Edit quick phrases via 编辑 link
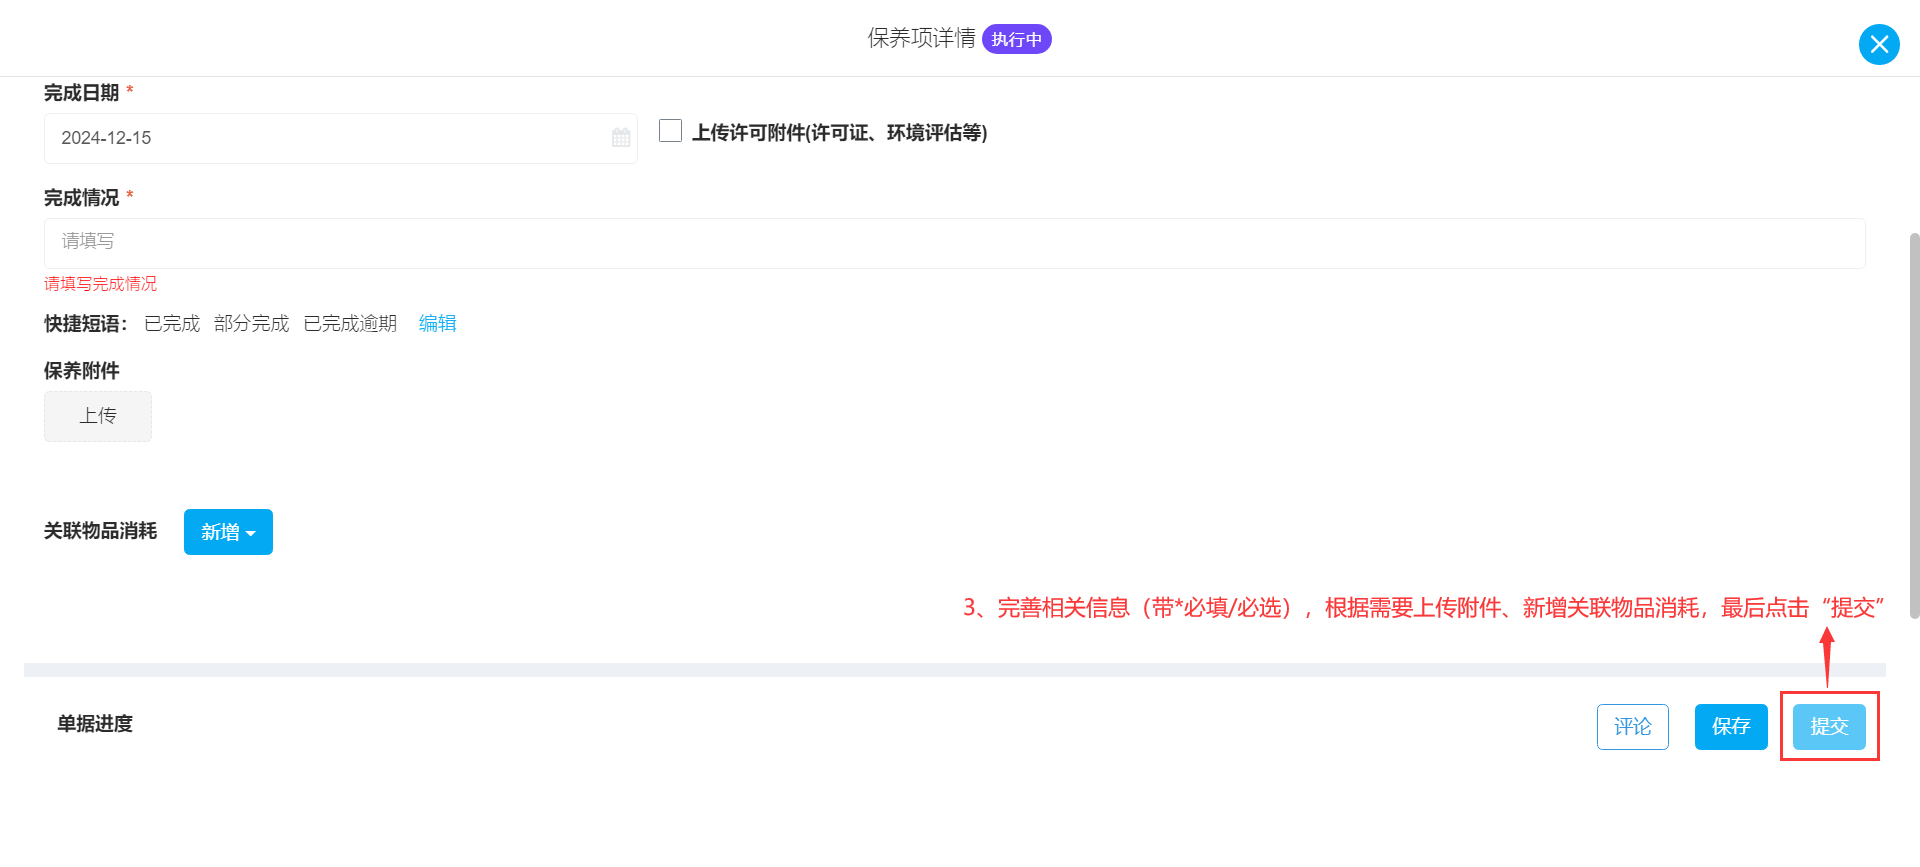 click(437, 323)
